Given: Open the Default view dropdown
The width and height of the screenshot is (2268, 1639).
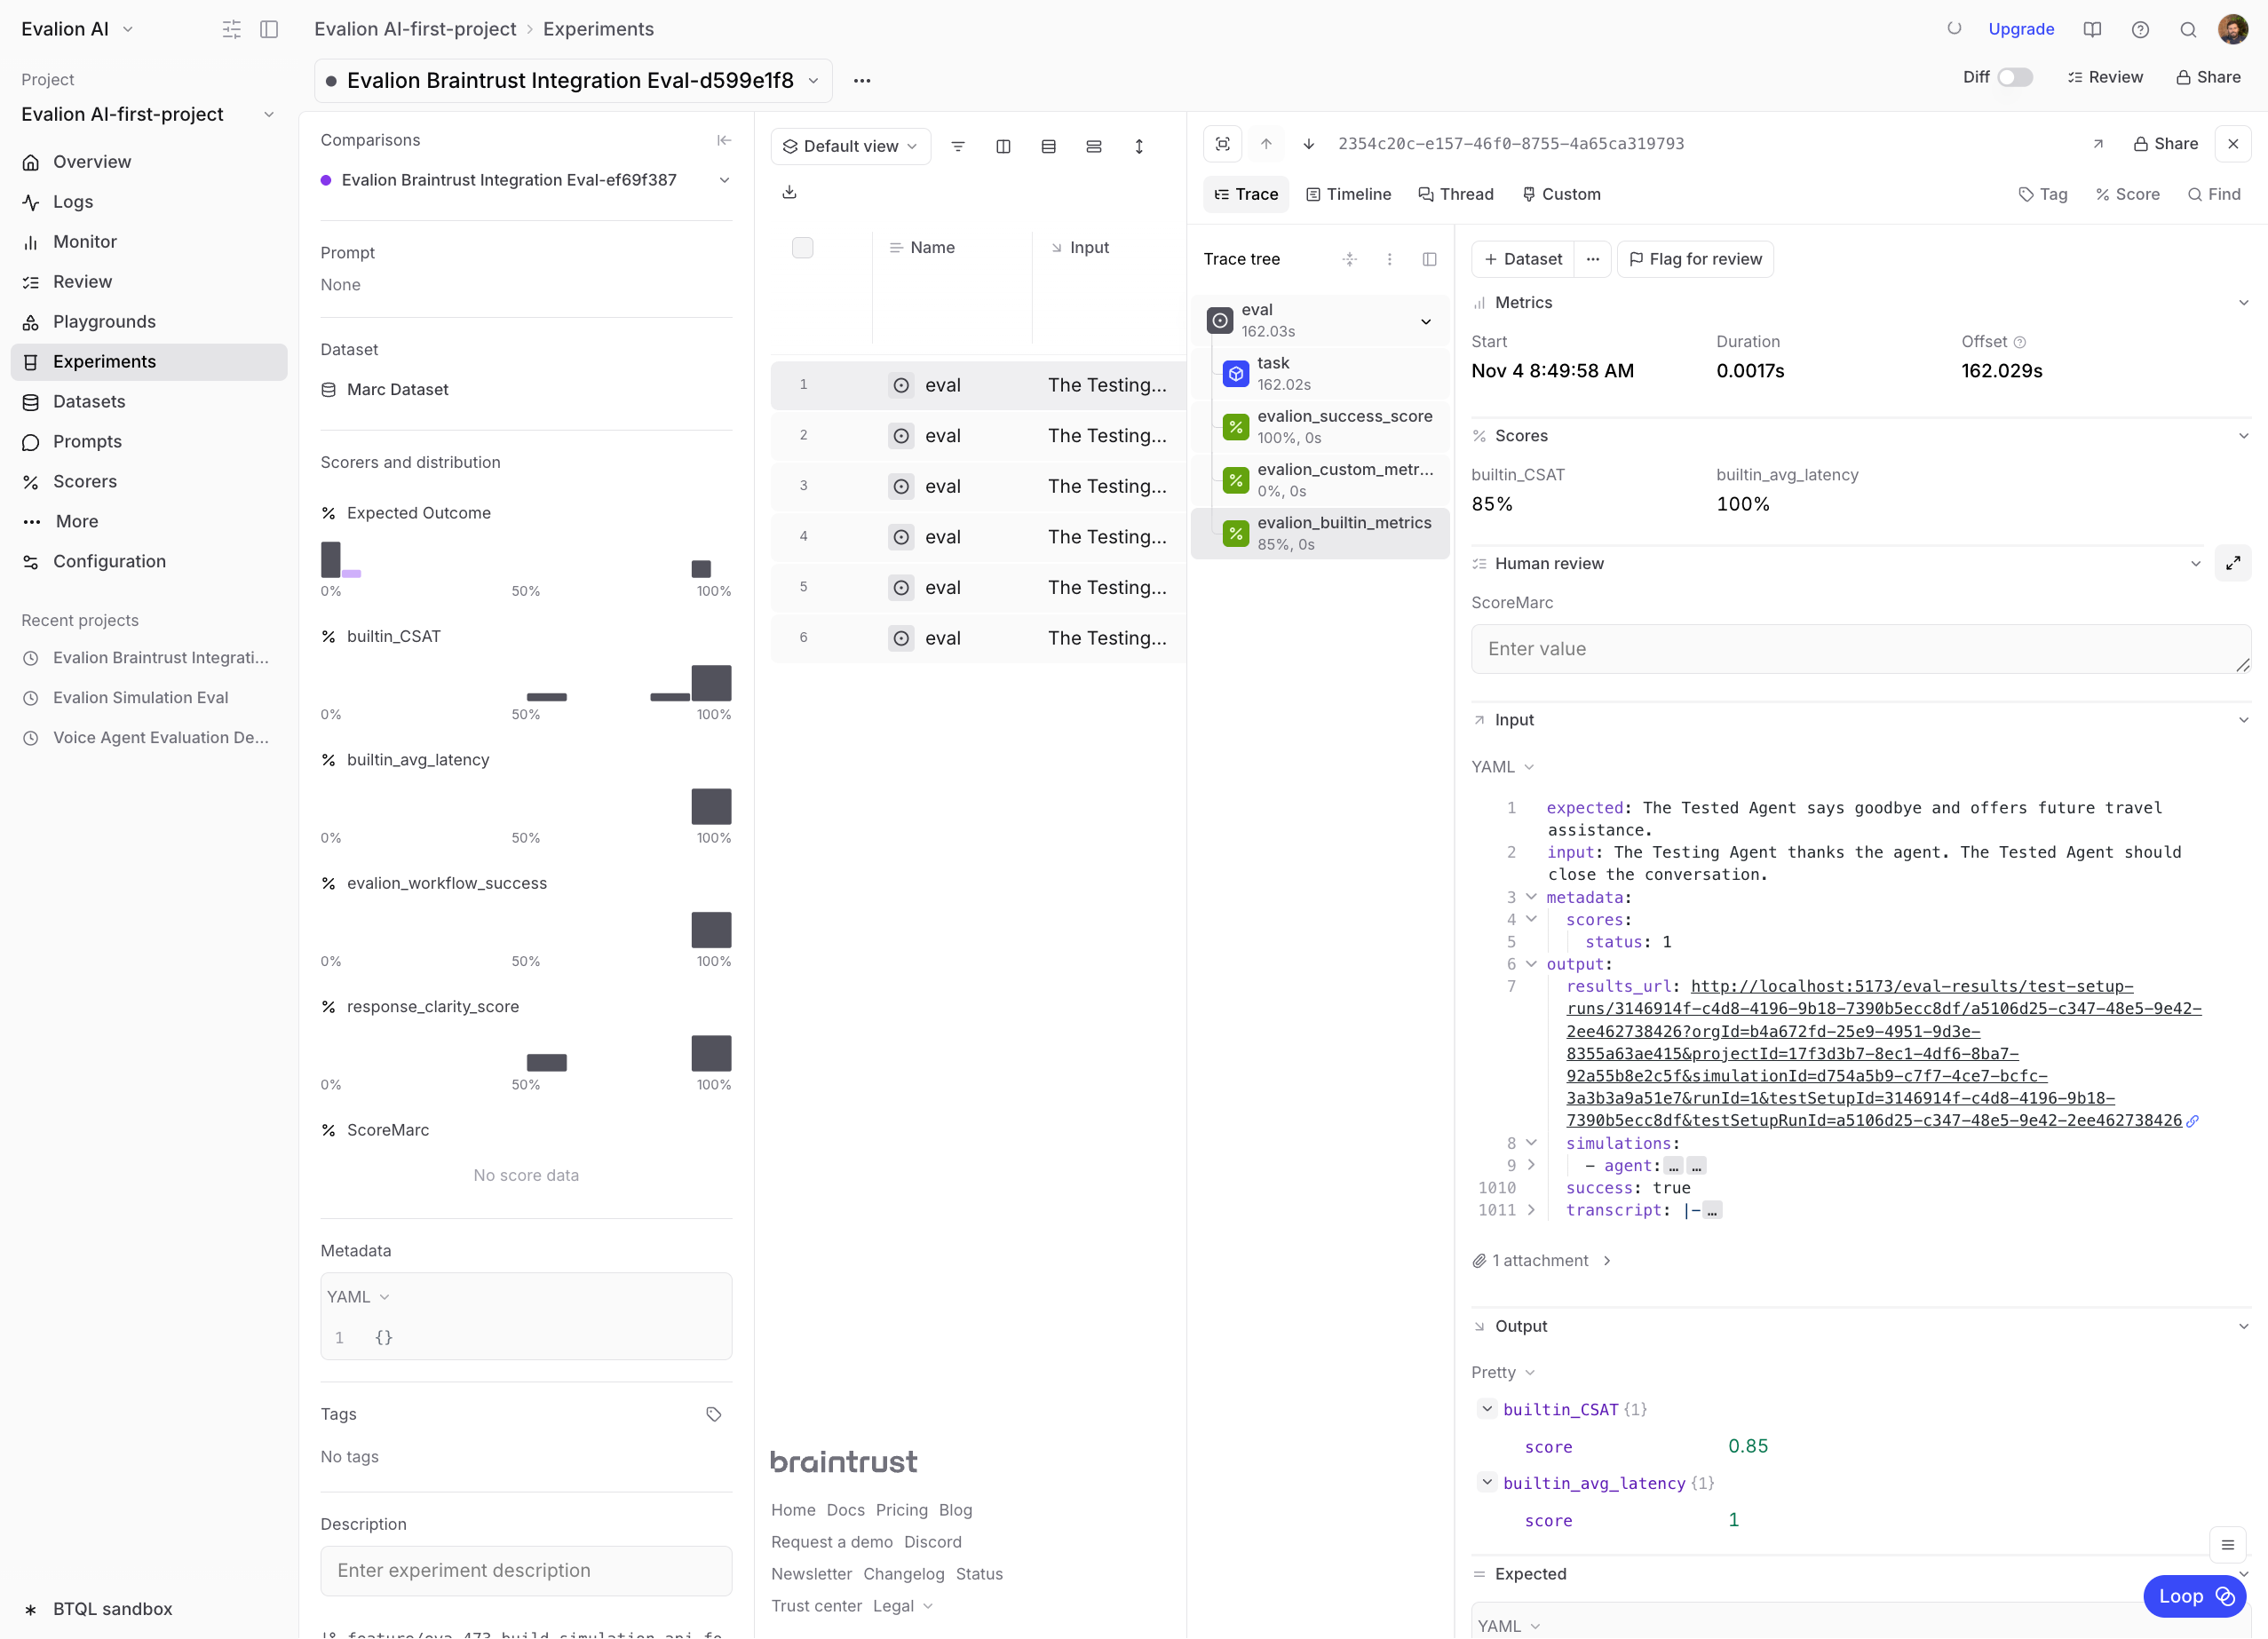Looking at the screenshot, I should tap(850, 146).
